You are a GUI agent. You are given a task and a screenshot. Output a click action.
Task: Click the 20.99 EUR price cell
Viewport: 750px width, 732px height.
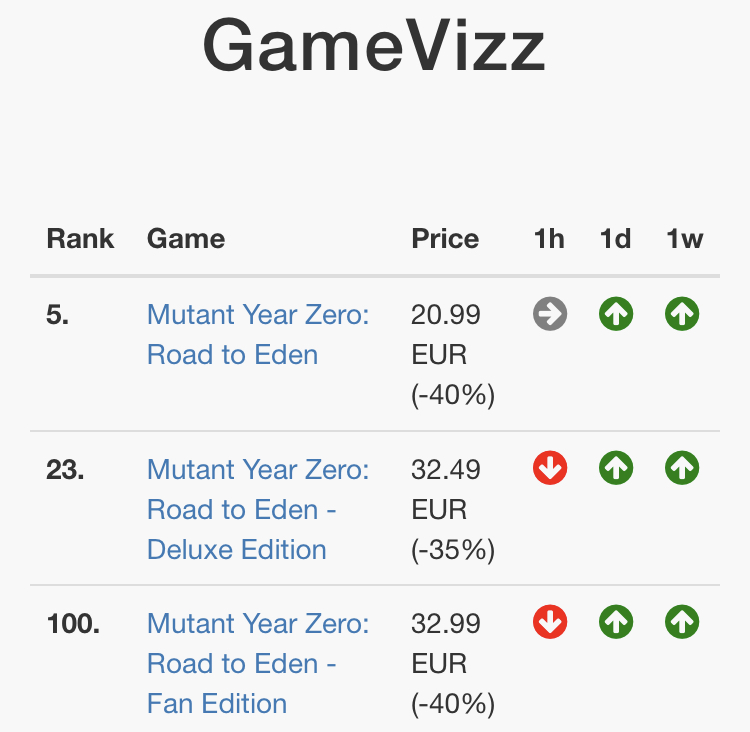click(x=452, y=355)
